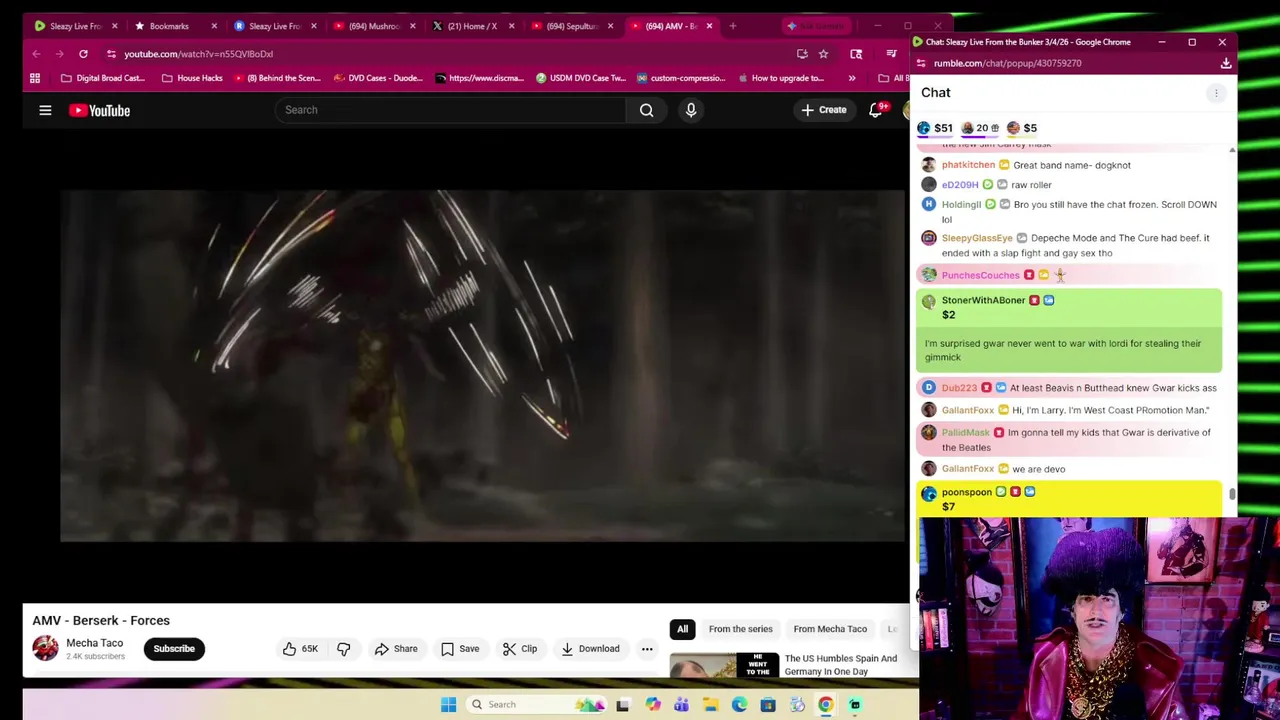Click username PallidMask in chat
1280x720 pixels.
point(965,433)
